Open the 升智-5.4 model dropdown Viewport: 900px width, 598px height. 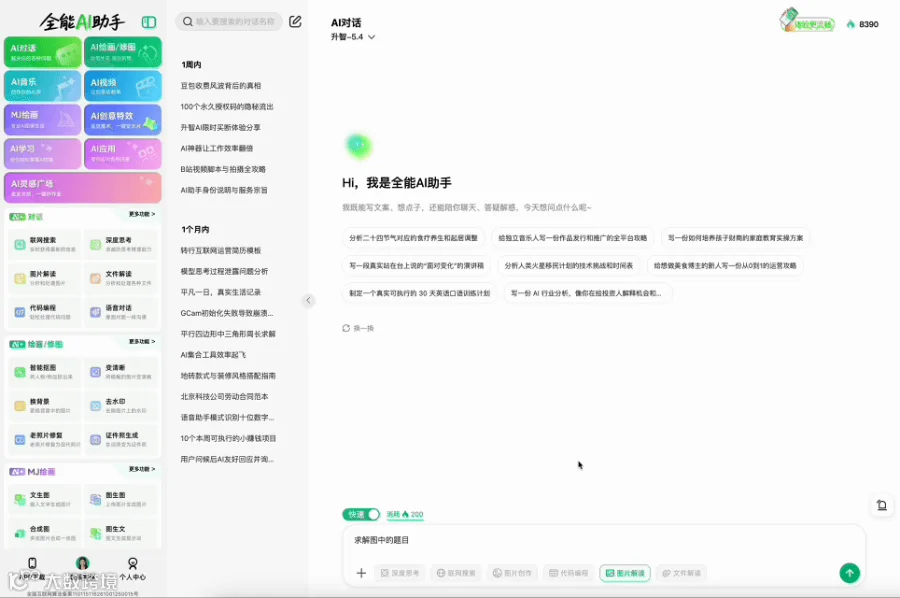[x=353, y=37]
